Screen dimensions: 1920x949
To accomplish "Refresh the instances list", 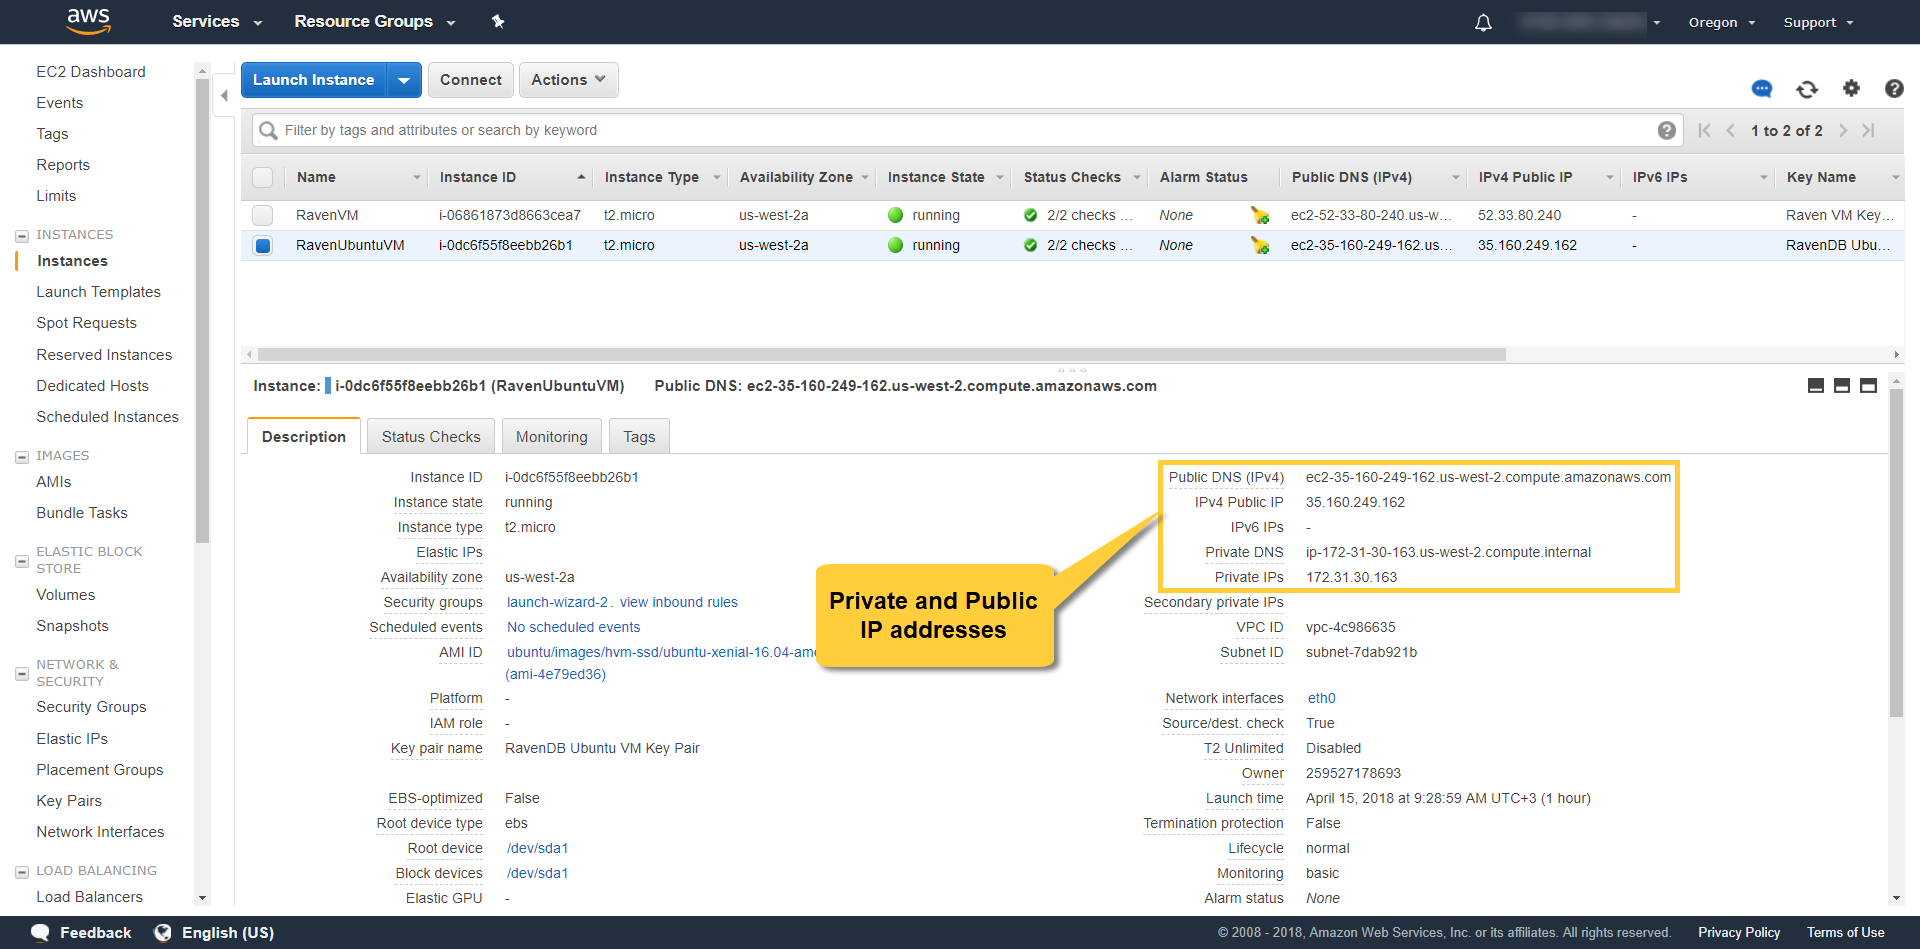I will coord(1807,89).
